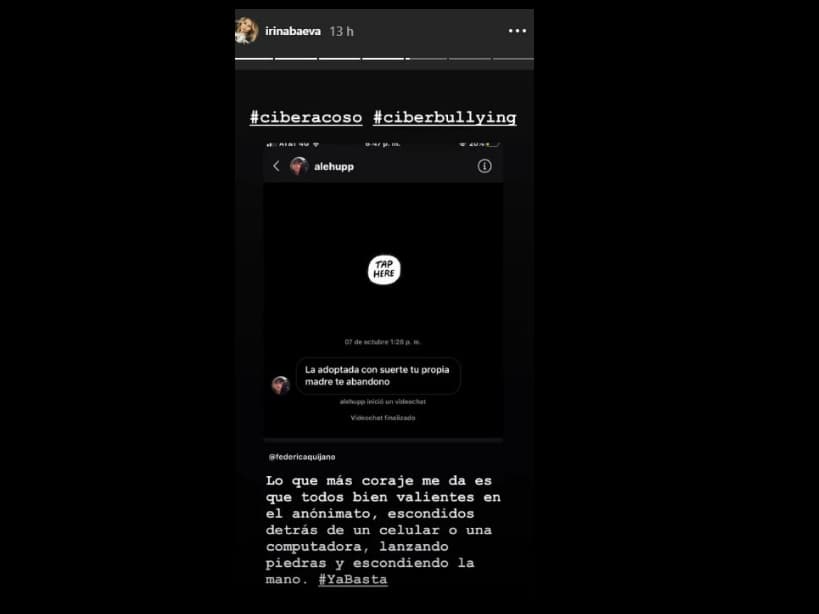Screen dimensions: 819x614
Task: Tap the TAP HERE sticker
Action: (x=384, y=269)
